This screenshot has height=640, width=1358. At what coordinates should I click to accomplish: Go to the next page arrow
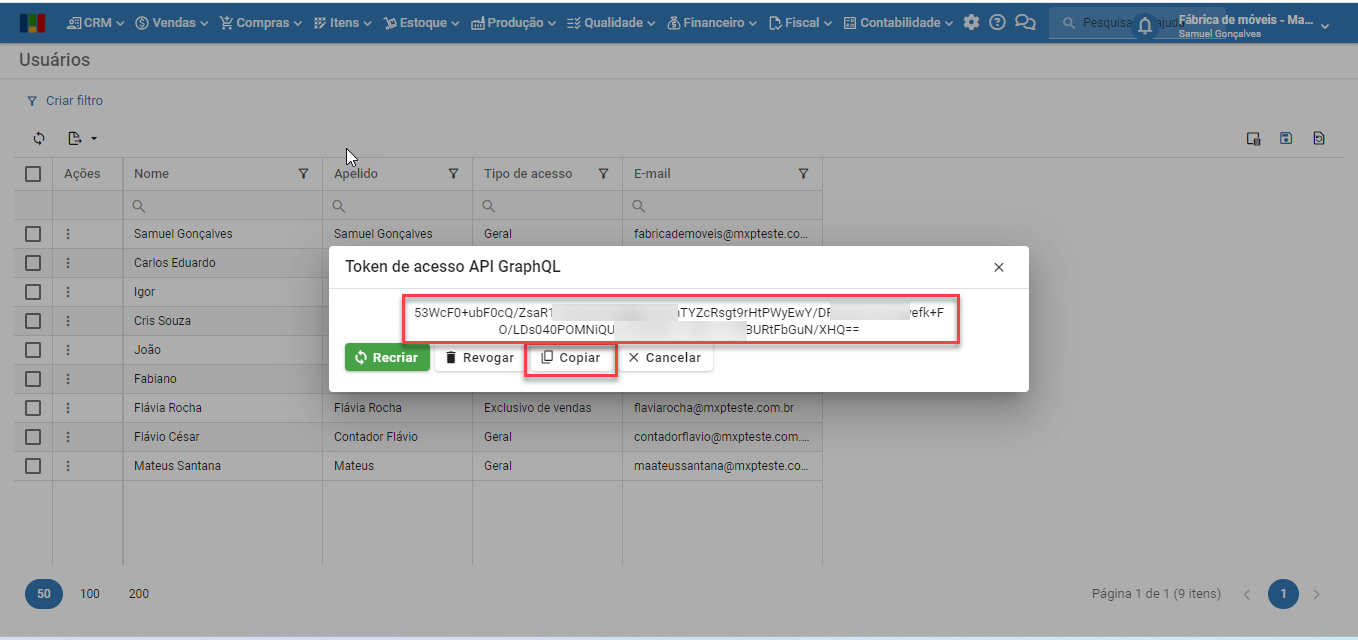click(1316, 594)
